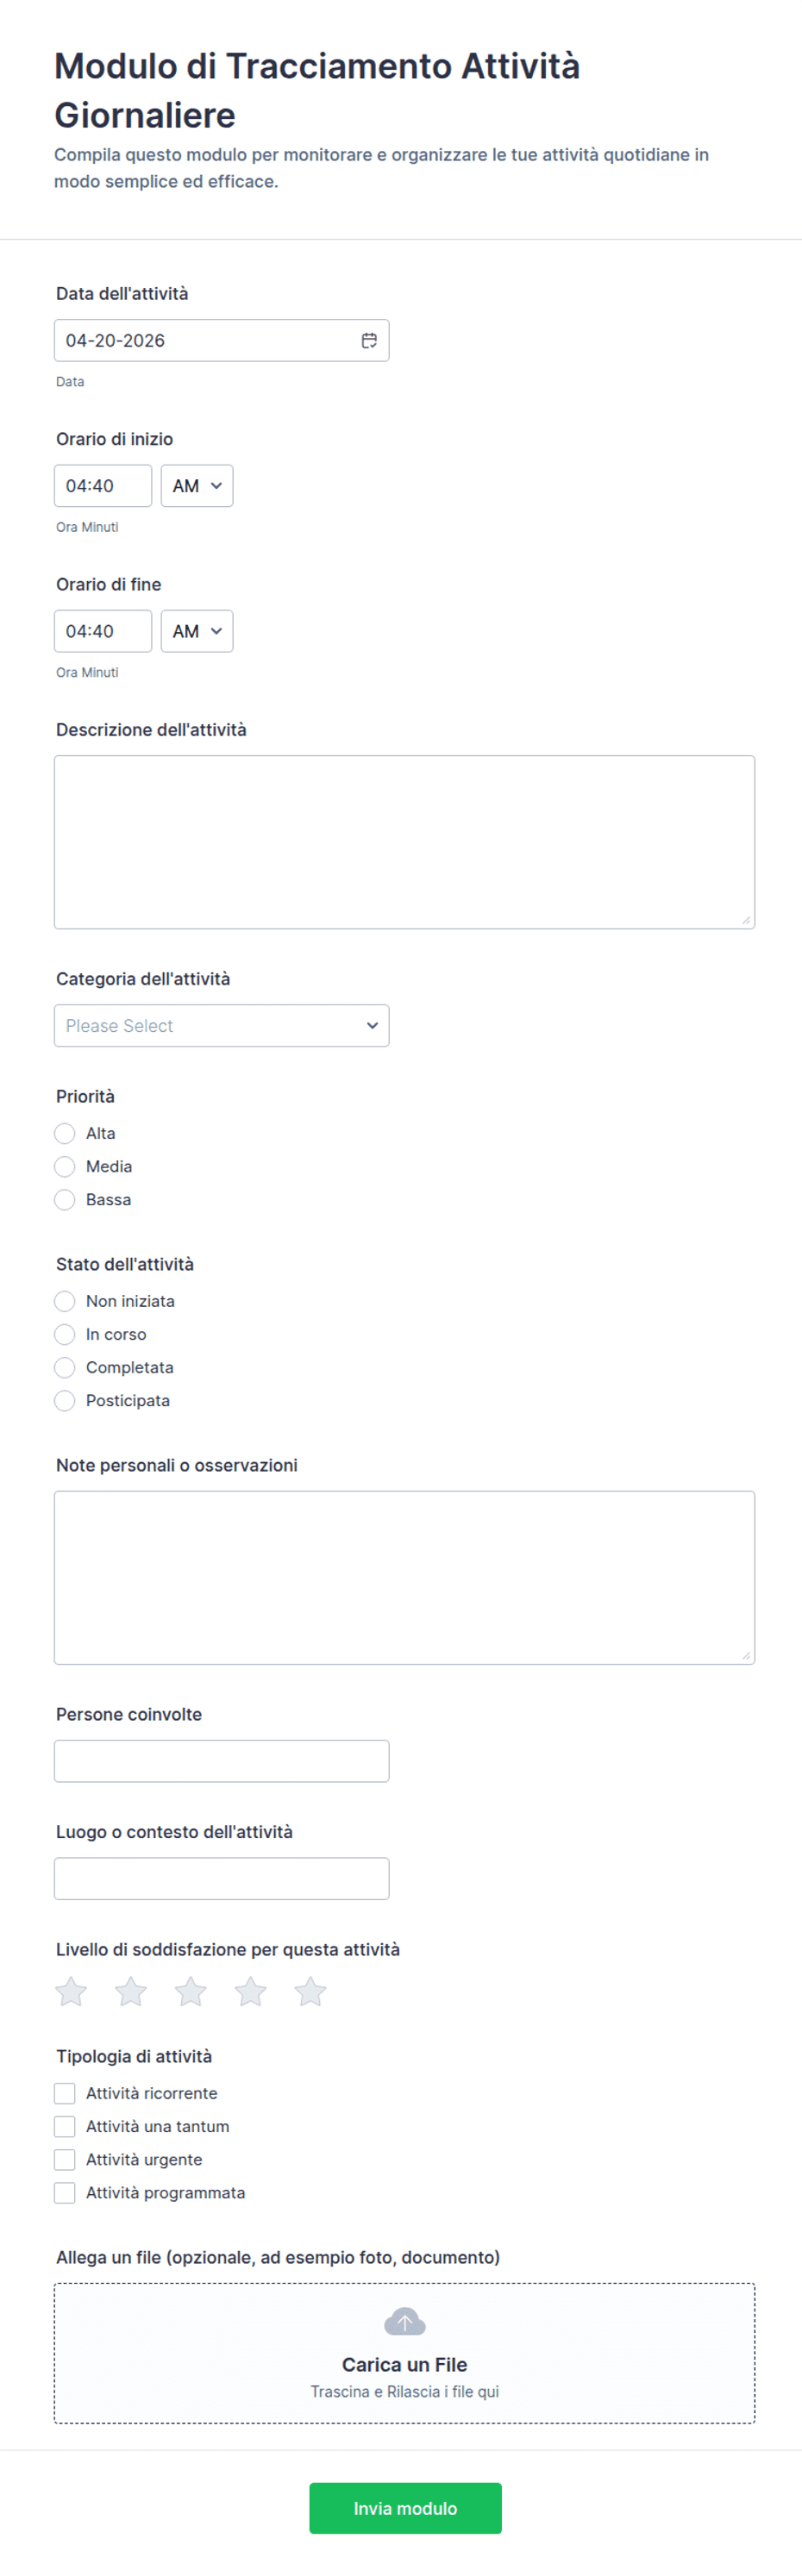Image resolution: width=802 pixels, height=2576 pixels.
Task: Select the third satisfaction star
Action: pos(191,1991)
